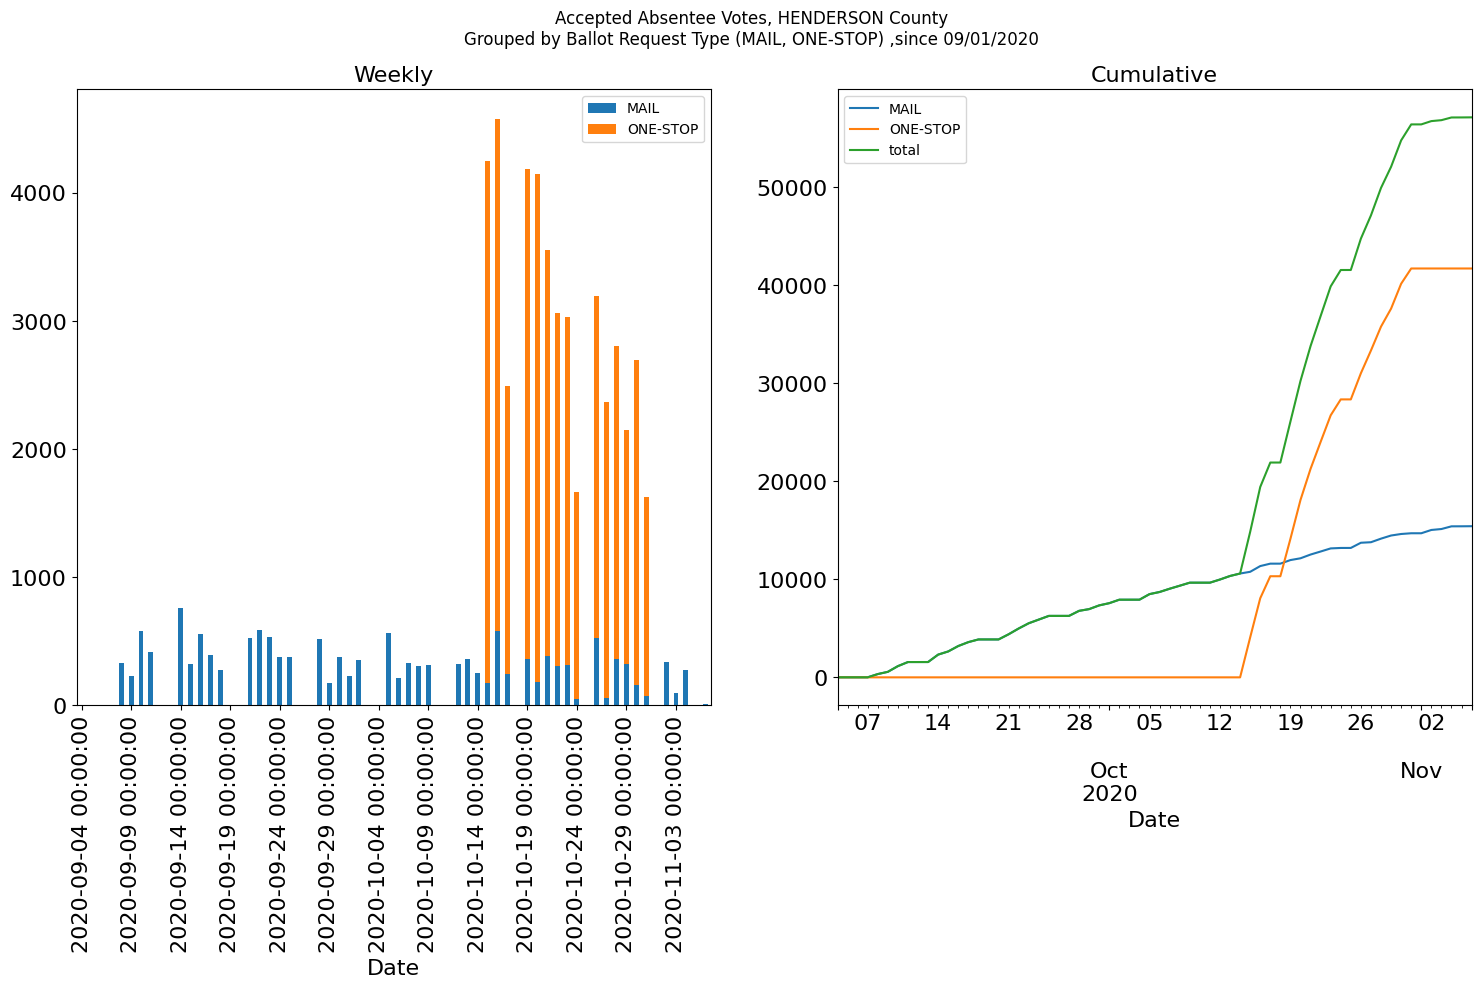1481x988 pixels.
Task: Click the 'Date' axis label under Cumulative chart
Action: (1154, 820)
